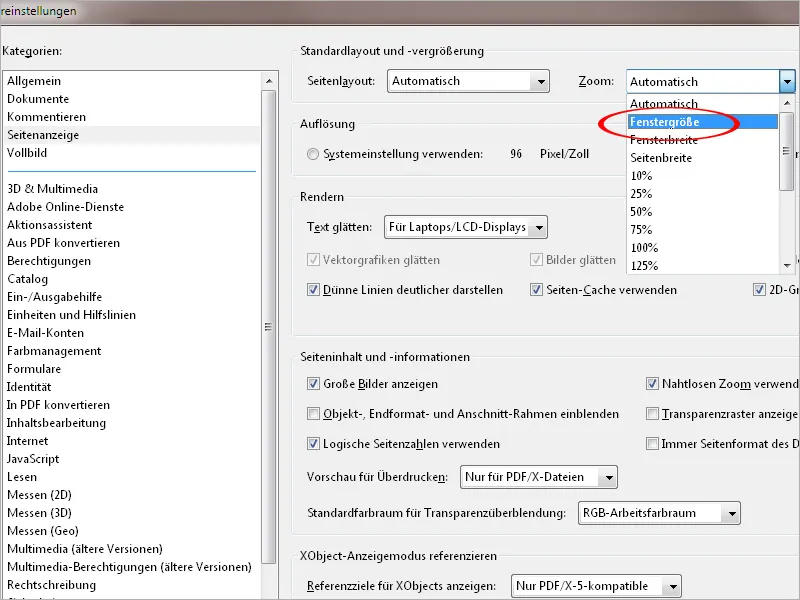800x600 pixels.
Task: Select Vollbild category
Action: pos(27,153)
